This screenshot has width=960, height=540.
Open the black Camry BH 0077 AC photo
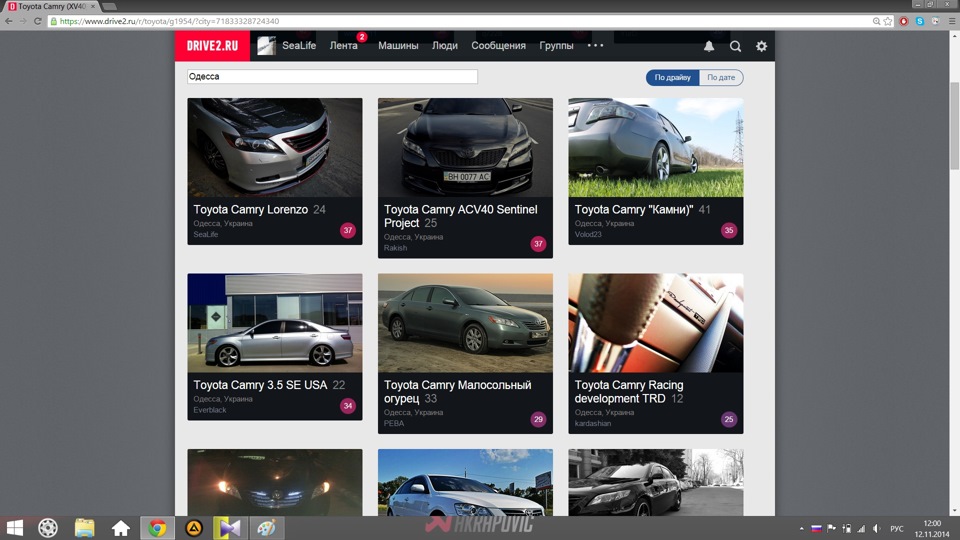pyautogui.click(x=465, y=148)
